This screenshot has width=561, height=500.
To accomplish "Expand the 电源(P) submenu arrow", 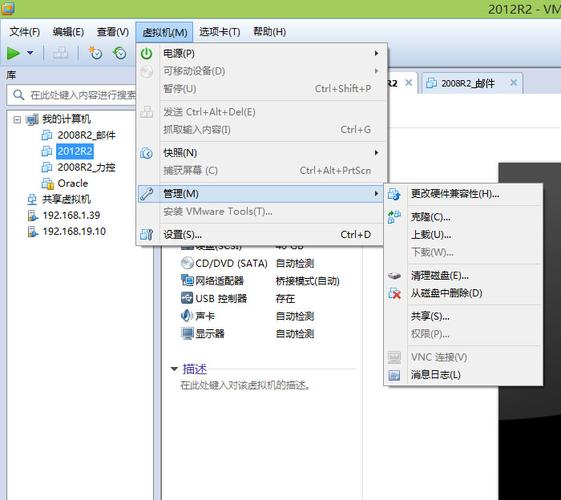I will point(376,53).
